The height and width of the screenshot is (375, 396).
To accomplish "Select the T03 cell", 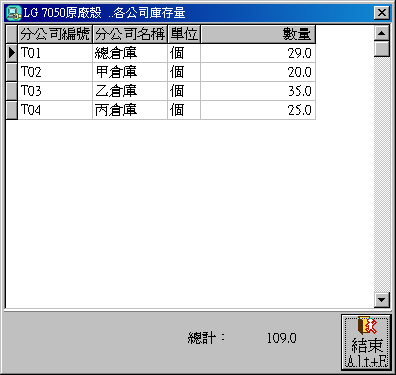I will (55, 91).
